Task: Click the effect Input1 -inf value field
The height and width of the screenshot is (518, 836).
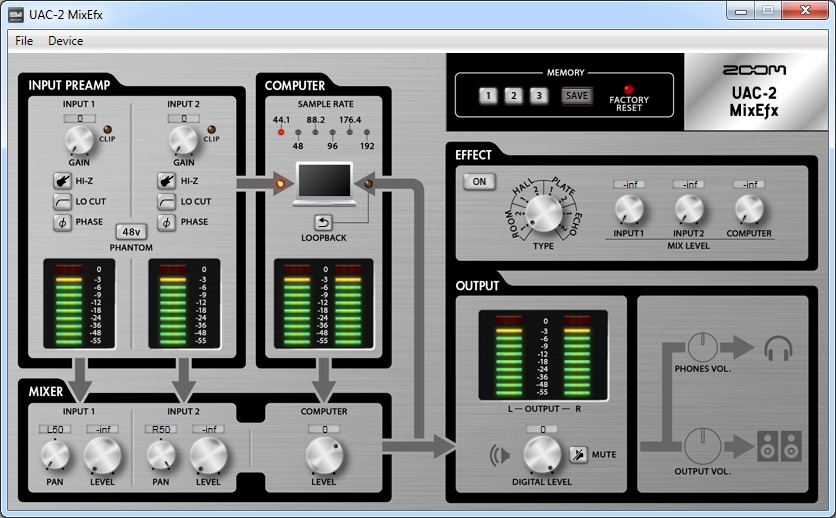Action: click(629, 184)
